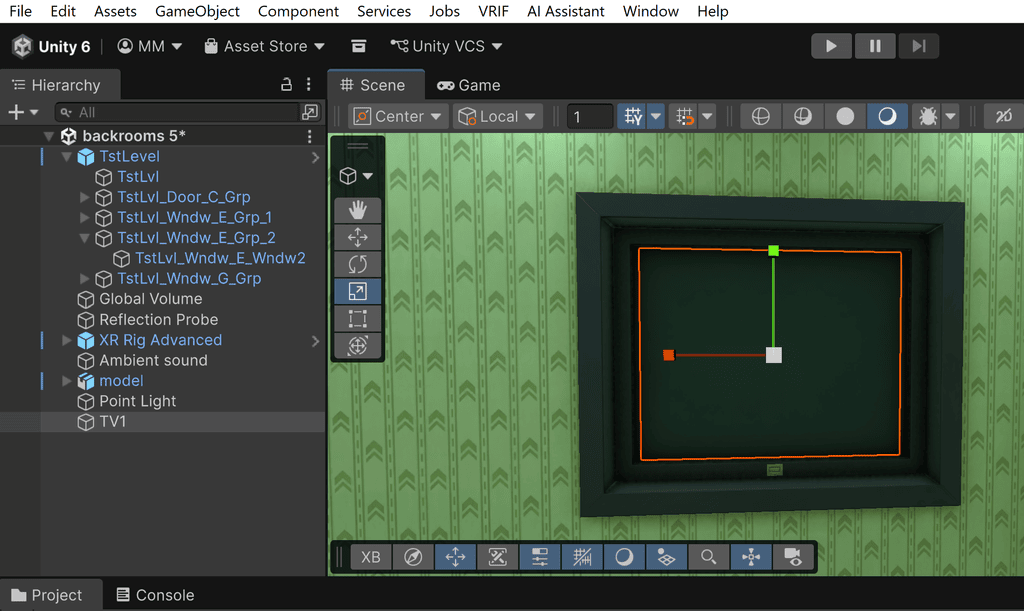
Task: Open the search window icon in Hierarchy
Action: click(x=310, y=112)
